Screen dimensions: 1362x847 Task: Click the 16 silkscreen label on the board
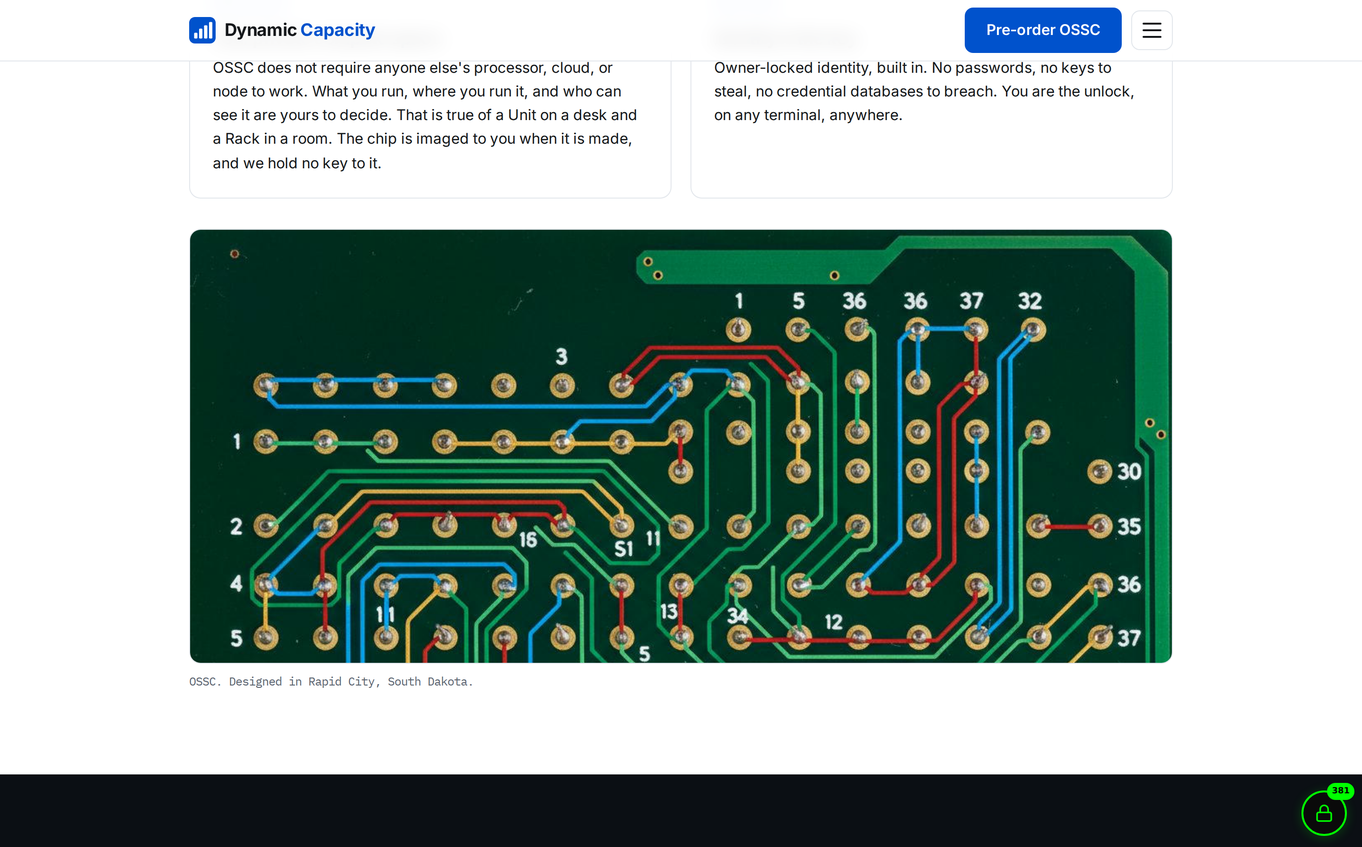pos(528,540)
